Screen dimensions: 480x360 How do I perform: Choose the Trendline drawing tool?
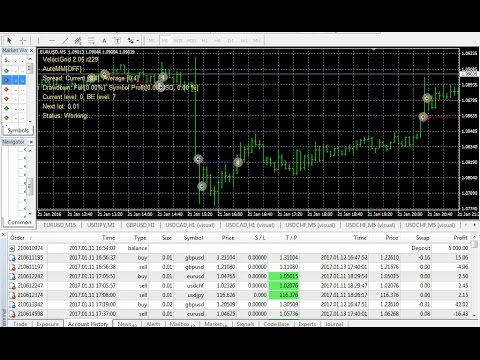[65, 40]
